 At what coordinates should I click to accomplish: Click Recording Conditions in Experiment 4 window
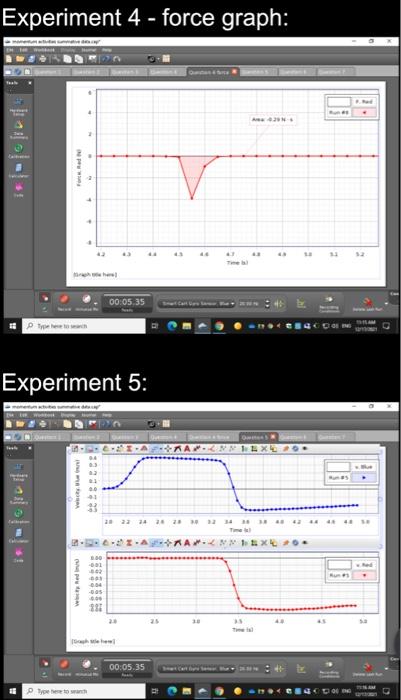coord(329,304)
